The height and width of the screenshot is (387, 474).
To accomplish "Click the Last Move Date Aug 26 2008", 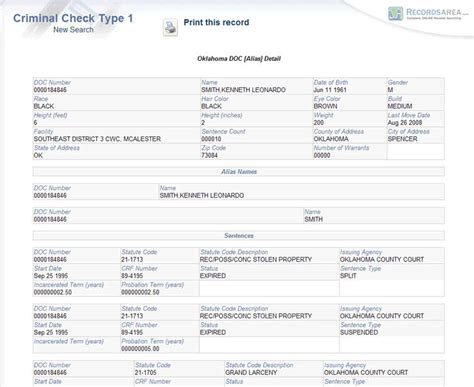I will point(405,123).
